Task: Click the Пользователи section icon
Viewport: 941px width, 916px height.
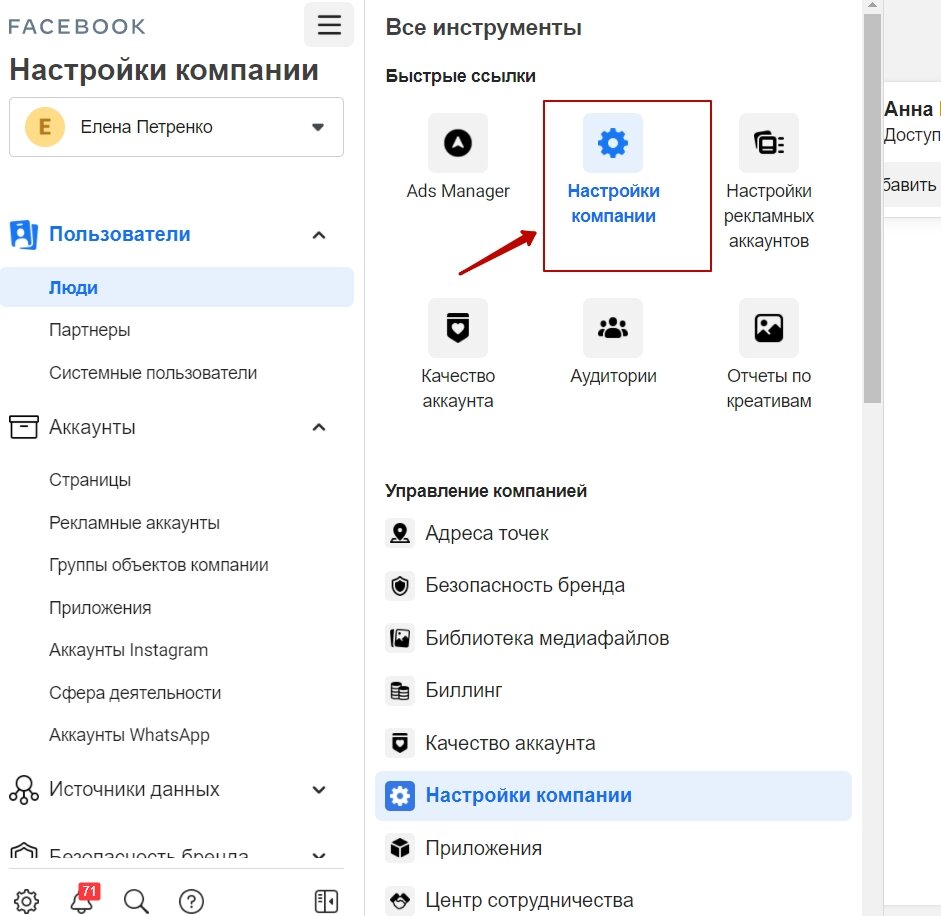Action: click(24, 234)
